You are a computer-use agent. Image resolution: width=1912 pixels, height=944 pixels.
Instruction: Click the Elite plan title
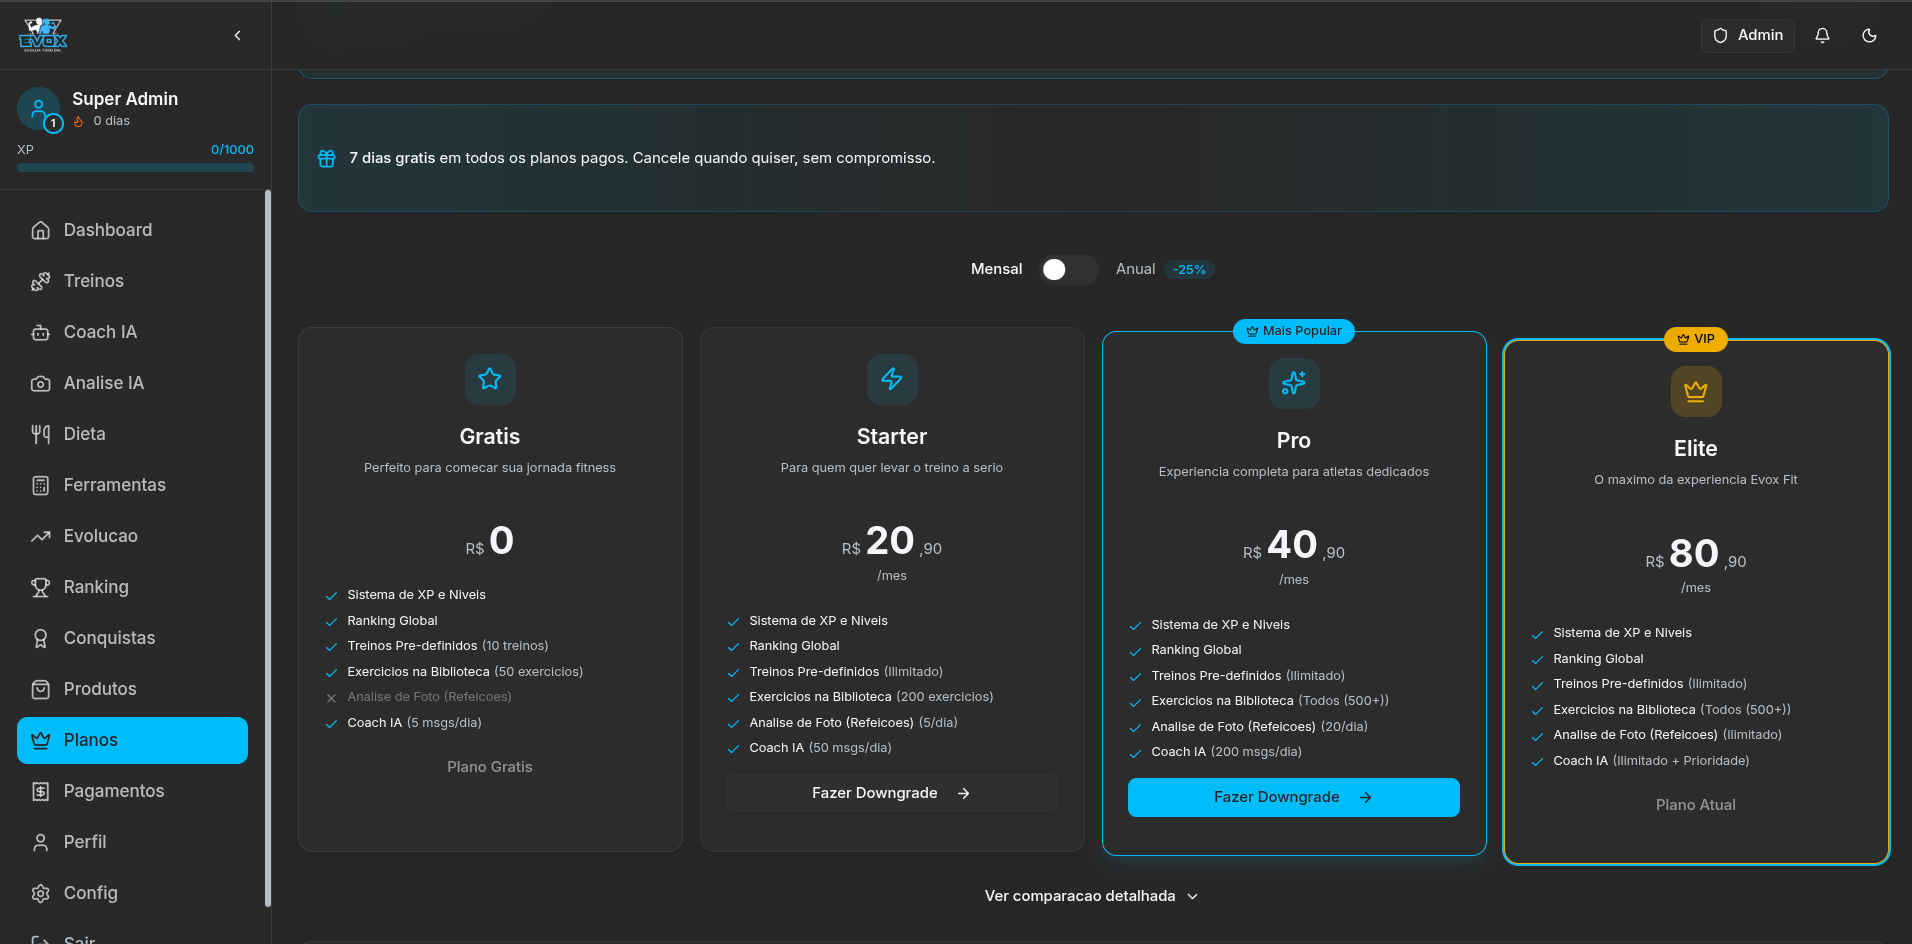(1696, 448)
